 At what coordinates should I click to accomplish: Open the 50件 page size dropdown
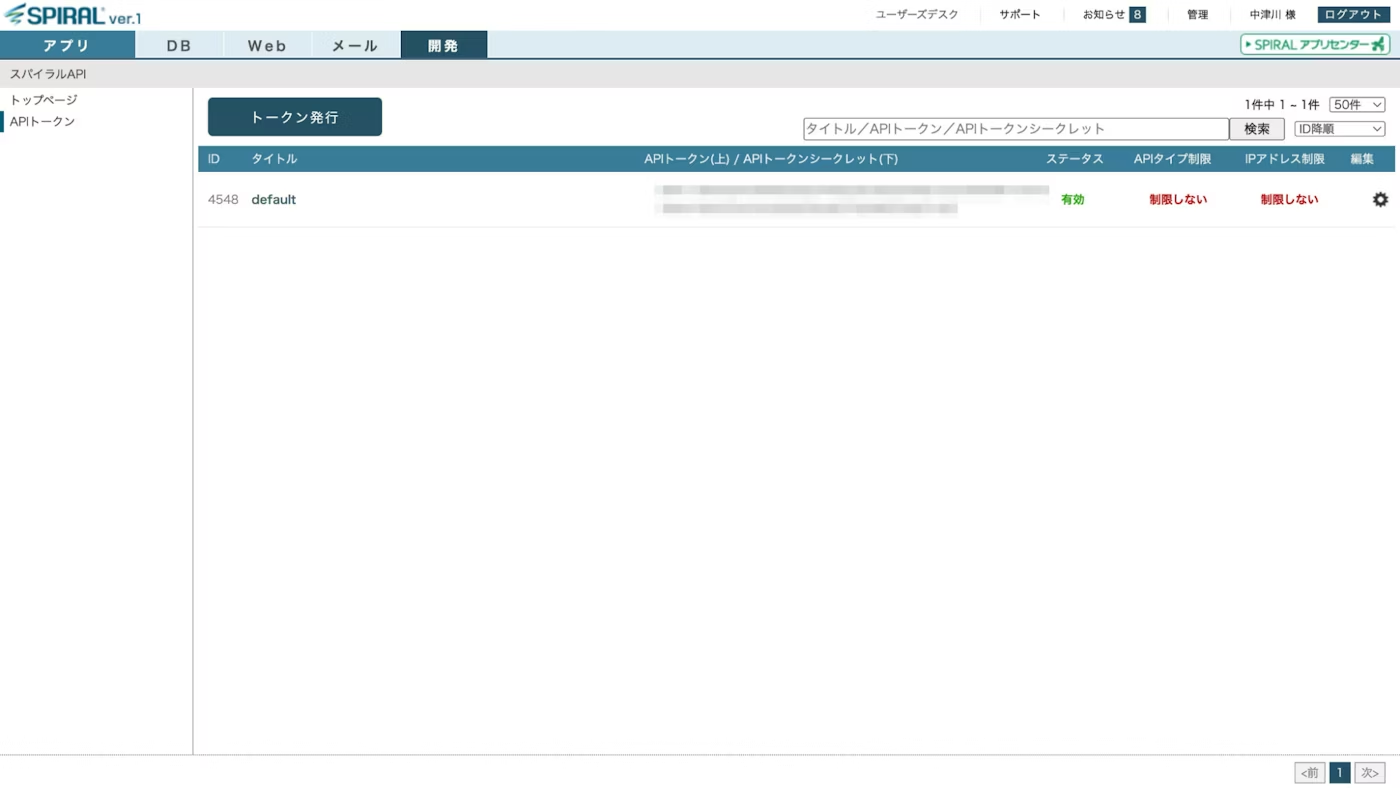[x=1356, y=103]
